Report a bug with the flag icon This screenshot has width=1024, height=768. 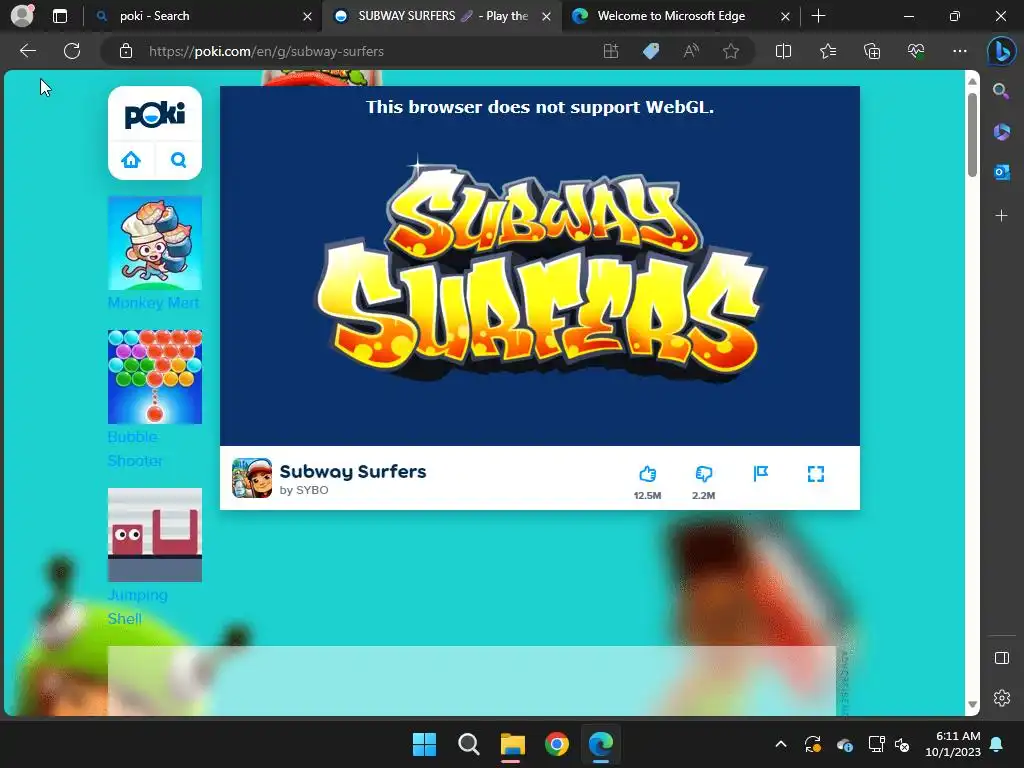click(760, 473)
